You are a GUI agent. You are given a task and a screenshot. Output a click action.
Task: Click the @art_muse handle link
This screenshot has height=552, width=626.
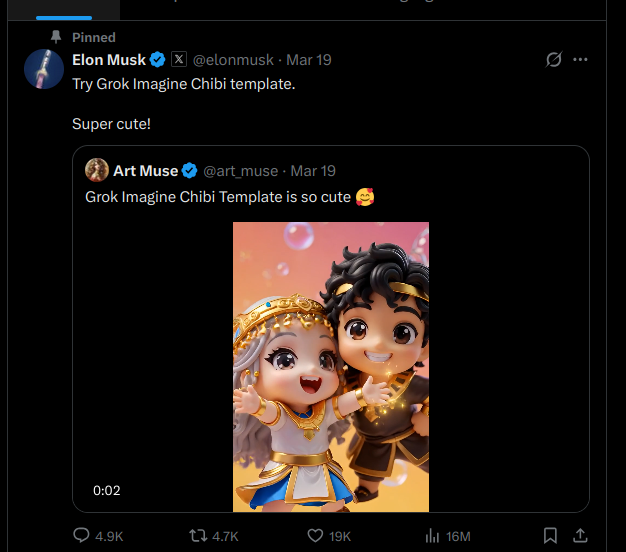coord(241,171)
